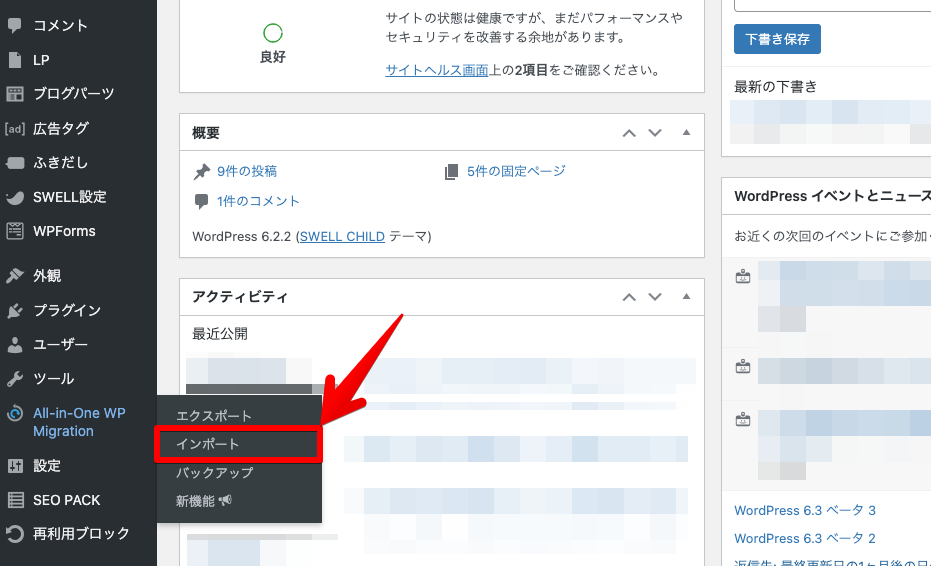Select 新機能 in the migration submenu
This screenshot has width=931, height=566.
(195, 501)
